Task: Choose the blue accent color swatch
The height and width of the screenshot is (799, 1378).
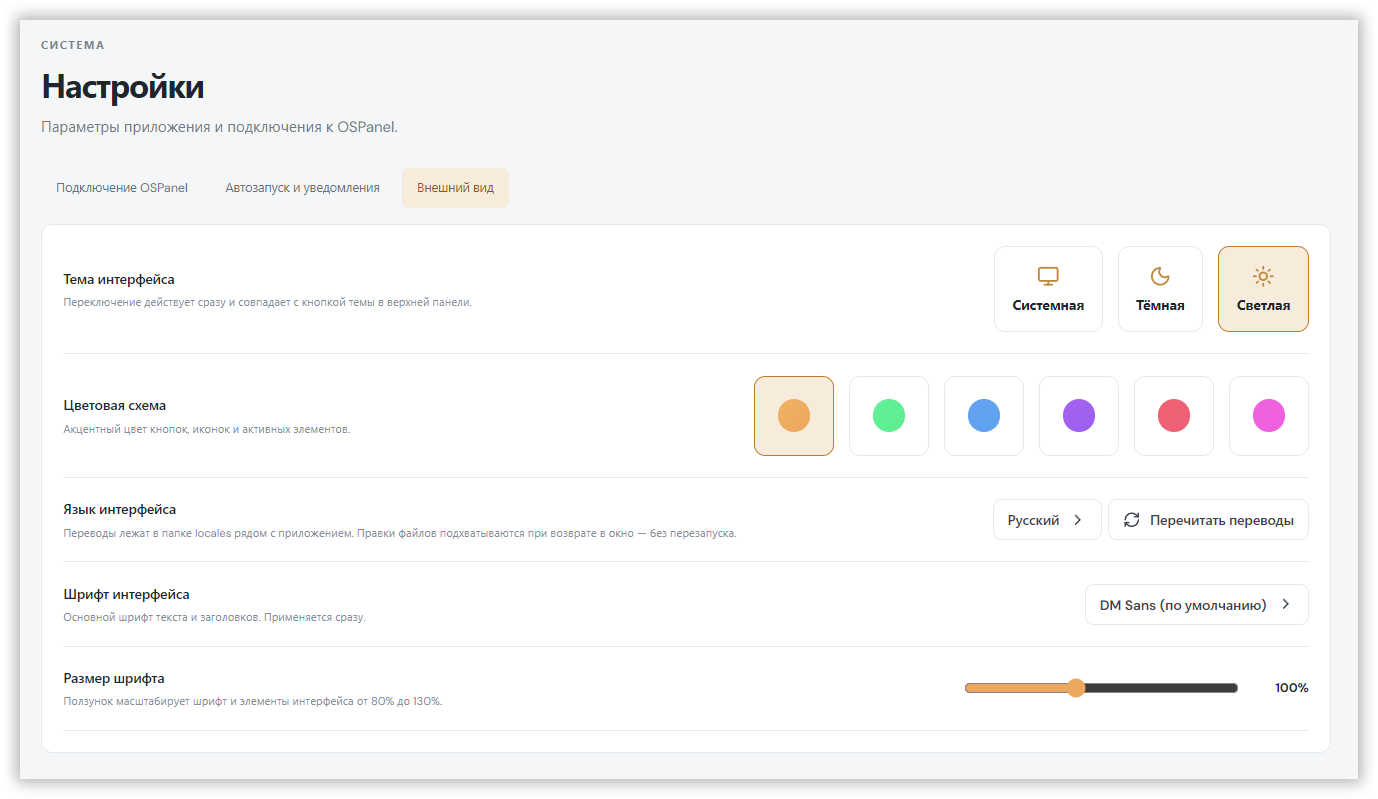Action: [x=984, y=416]
